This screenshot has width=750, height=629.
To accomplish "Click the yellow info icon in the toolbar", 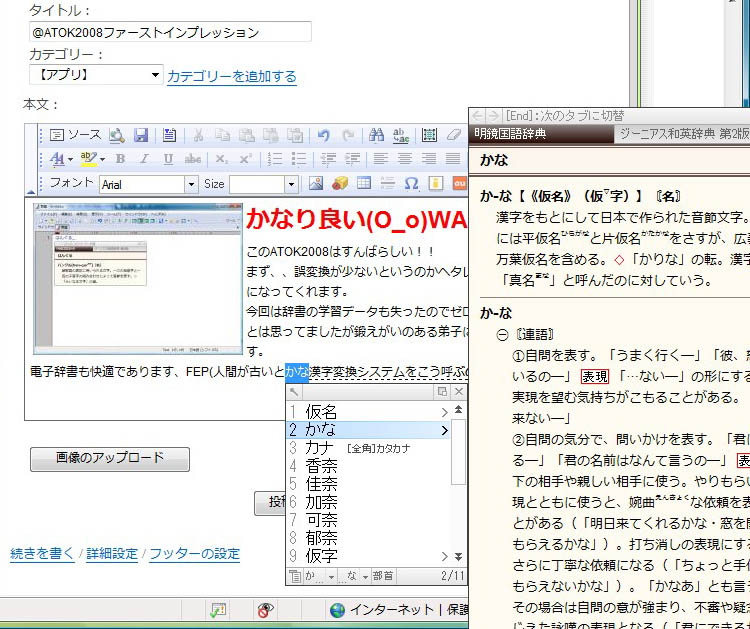I will click(436, 183).
